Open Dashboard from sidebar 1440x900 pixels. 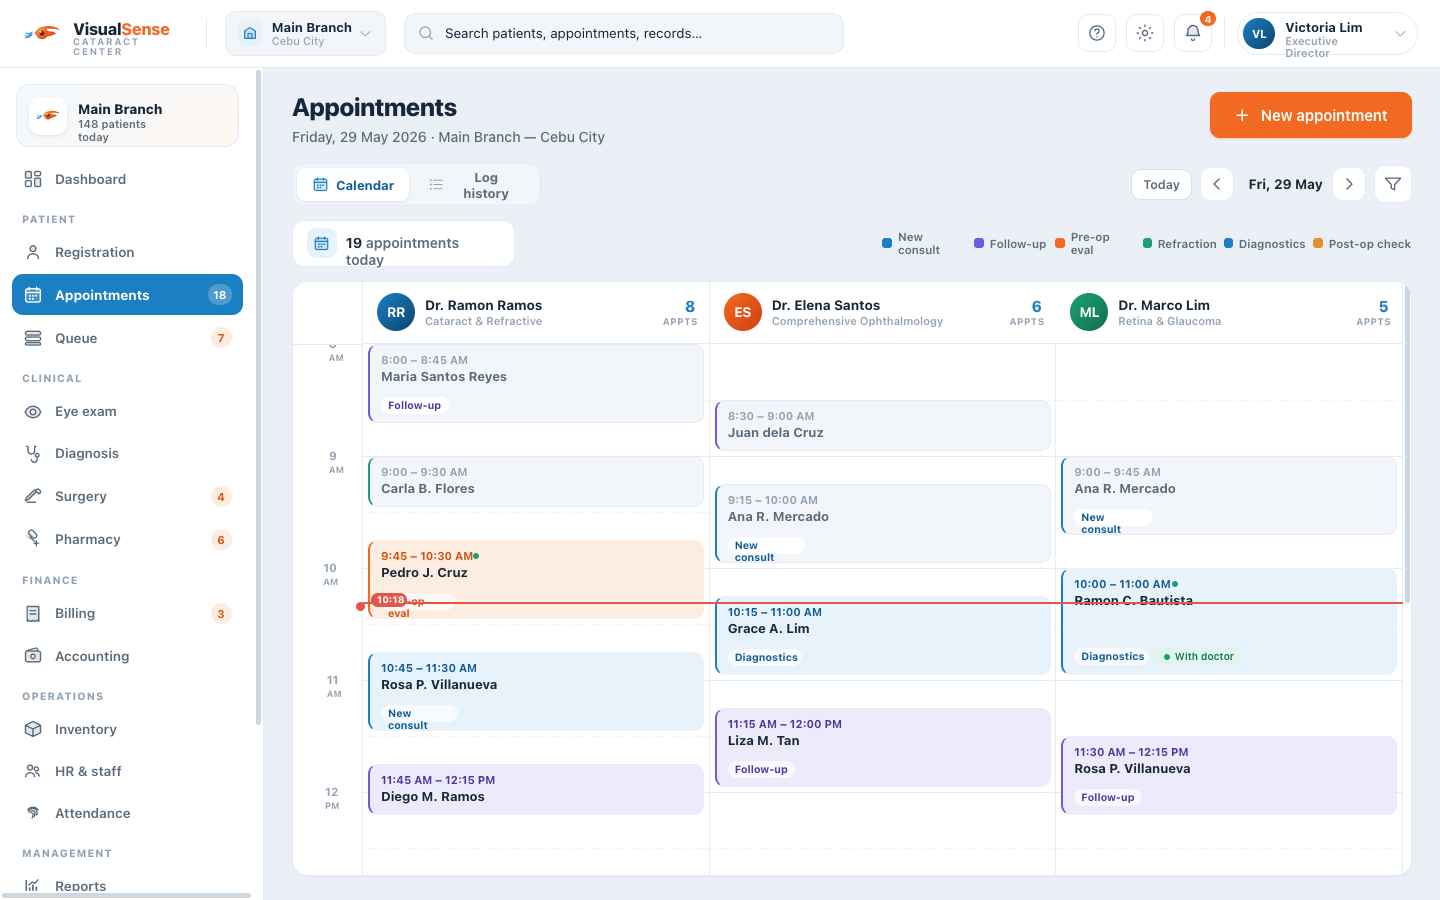pos(127,179)
